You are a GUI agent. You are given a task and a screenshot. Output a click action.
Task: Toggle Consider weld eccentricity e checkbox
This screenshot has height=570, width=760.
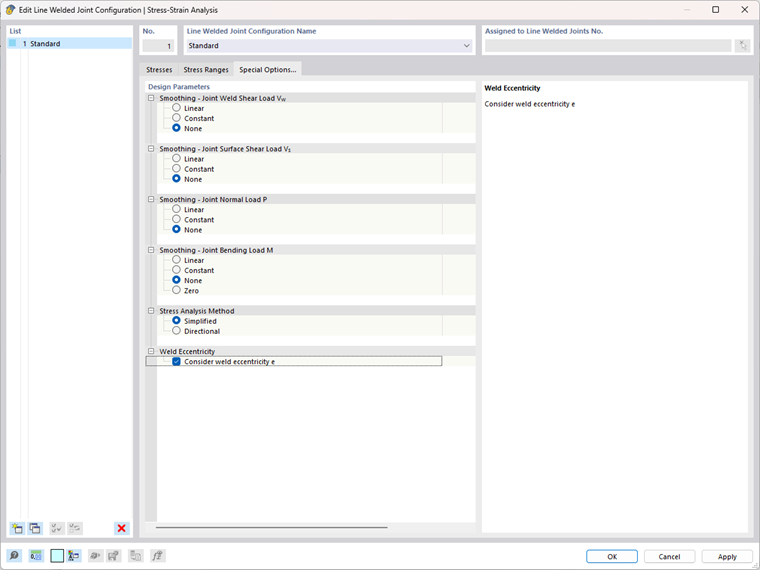point(176,362)
